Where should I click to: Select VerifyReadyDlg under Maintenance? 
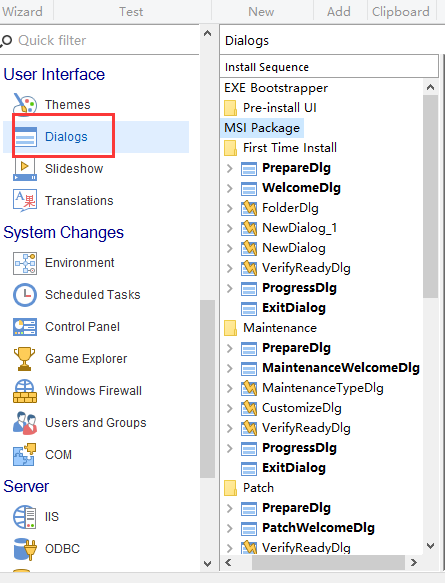(306, 428)
